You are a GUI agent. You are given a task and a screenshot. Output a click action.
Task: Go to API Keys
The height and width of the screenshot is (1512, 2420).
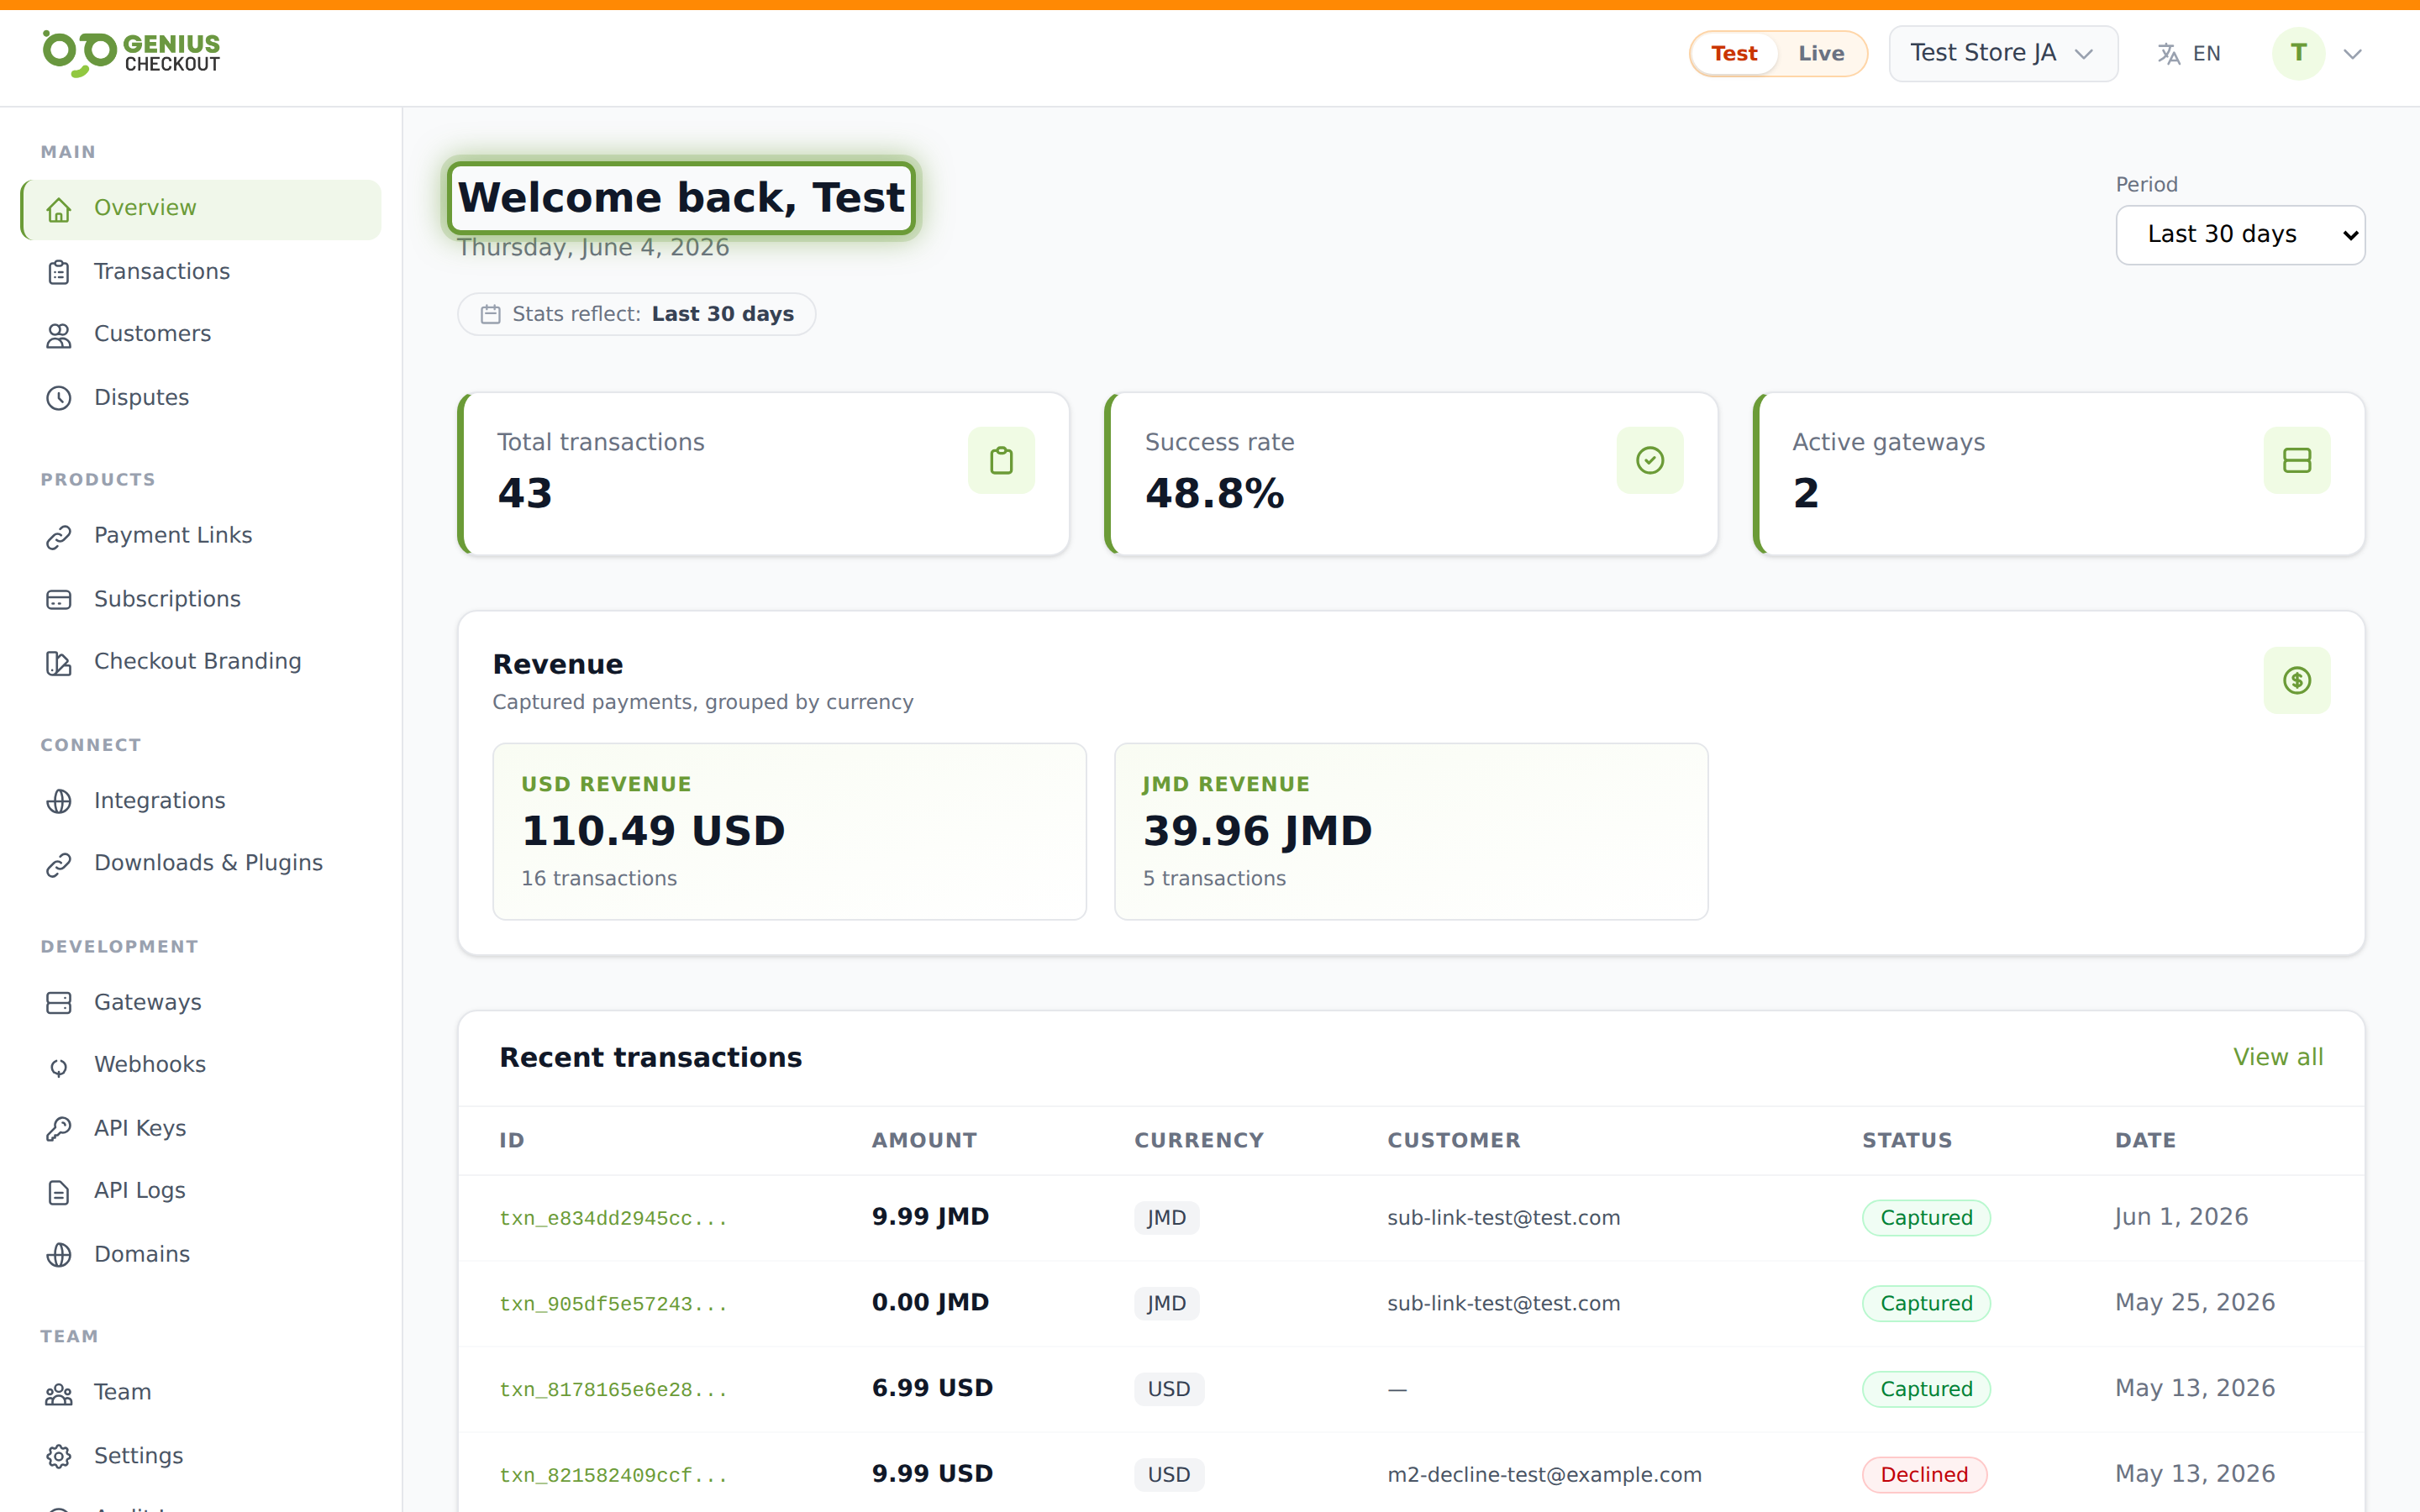201,1129
